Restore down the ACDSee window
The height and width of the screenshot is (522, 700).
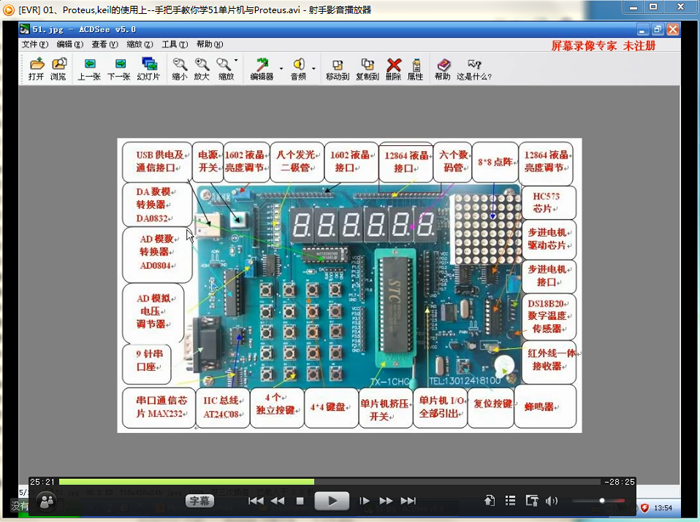657,30
